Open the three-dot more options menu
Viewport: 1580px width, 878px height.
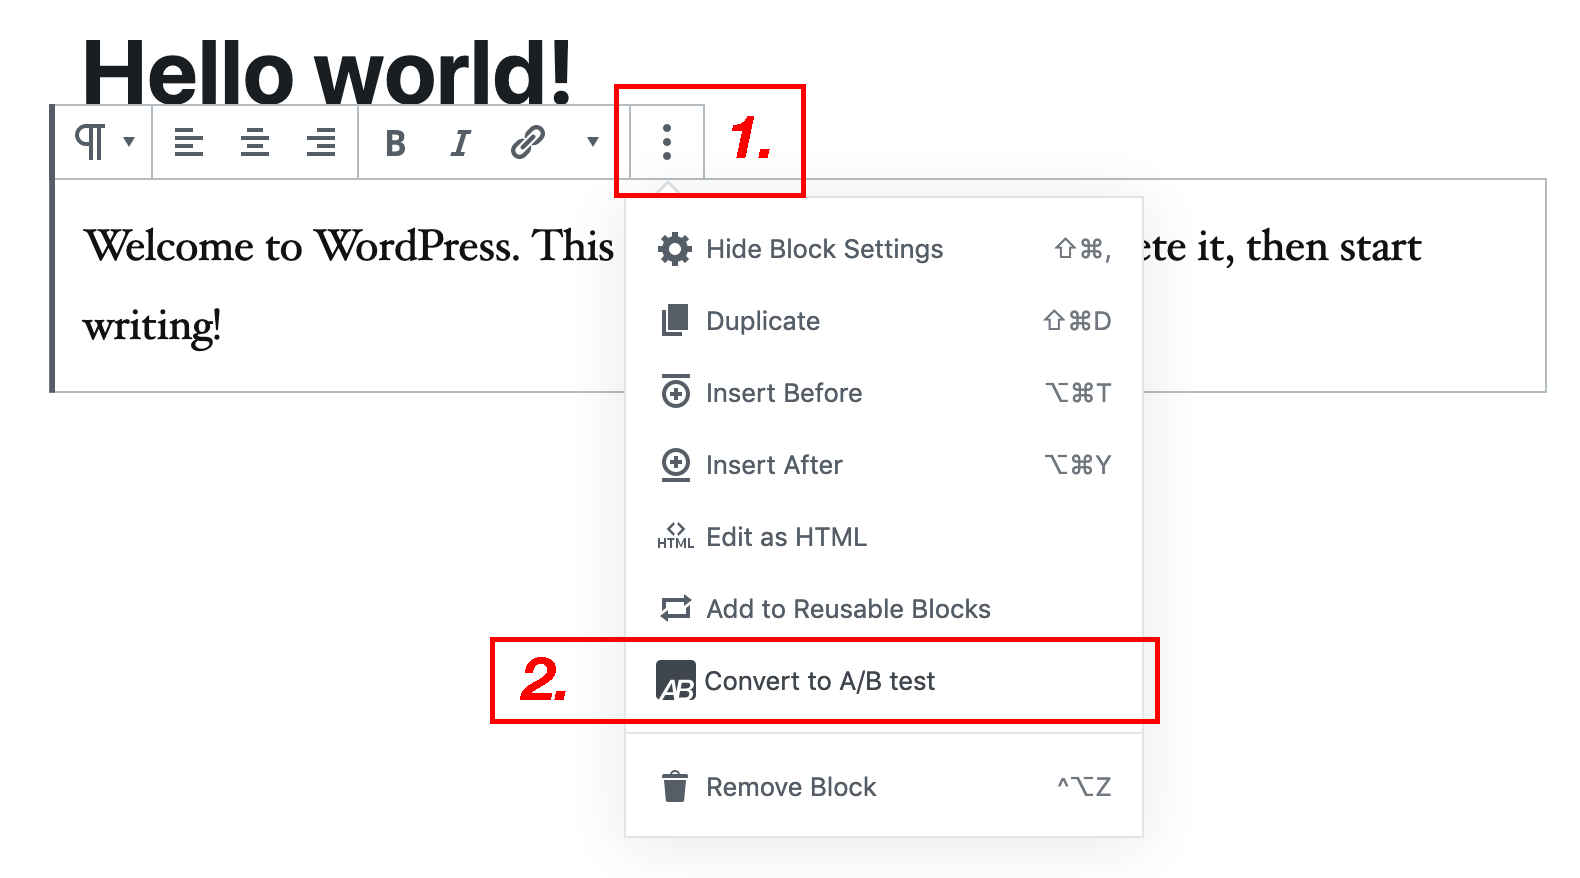[x=667, y=142]
